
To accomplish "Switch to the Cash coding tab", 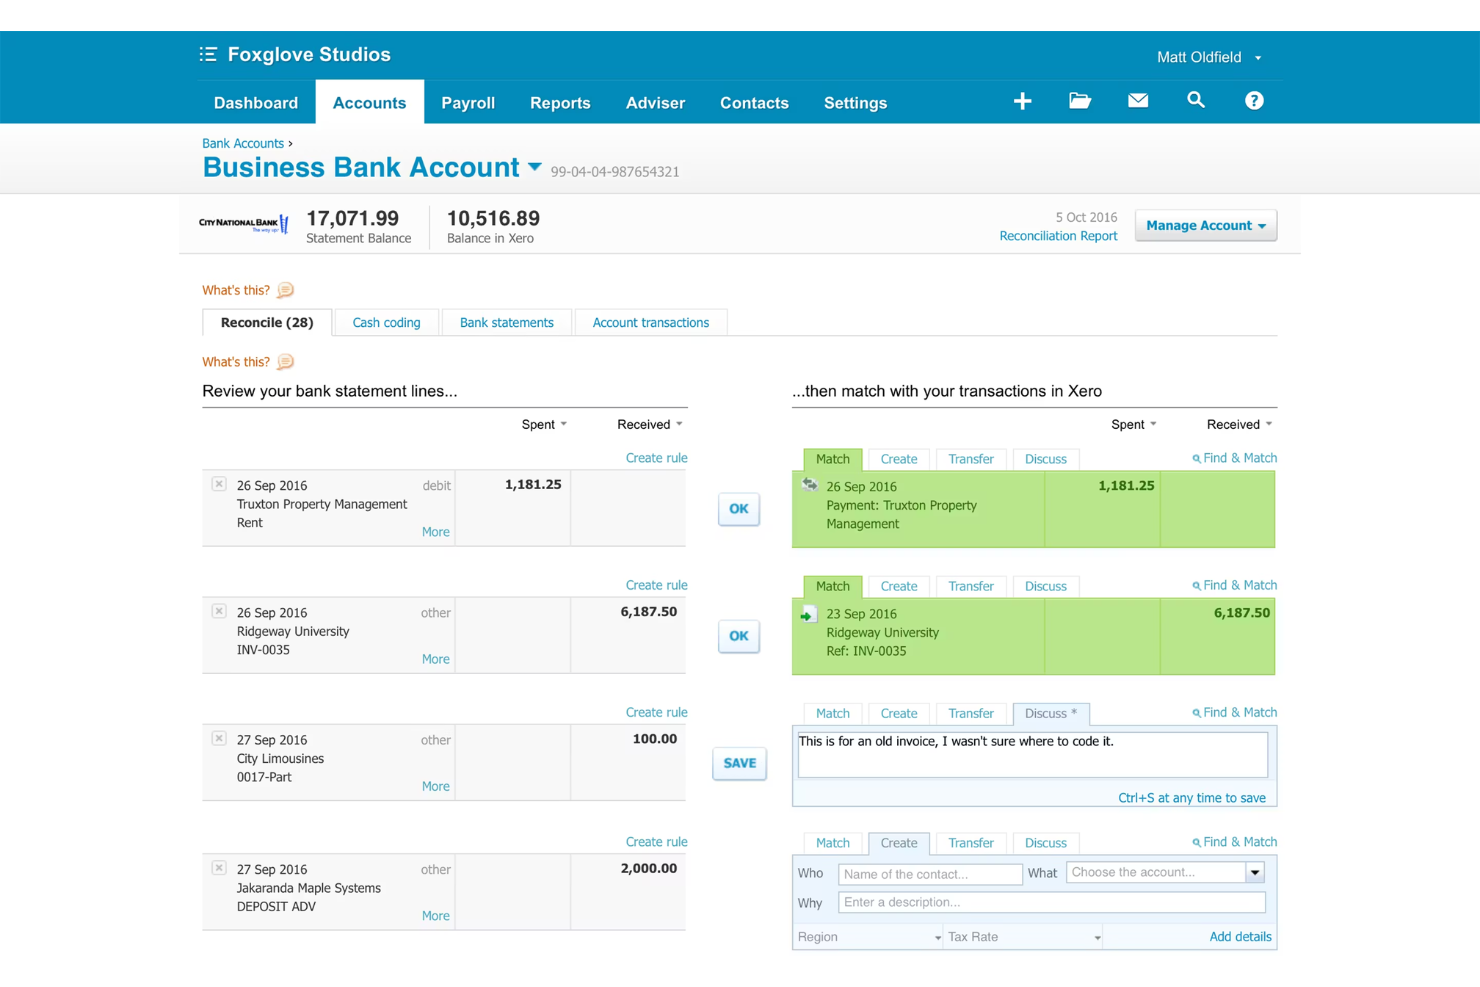I will (x=386, y=322).
